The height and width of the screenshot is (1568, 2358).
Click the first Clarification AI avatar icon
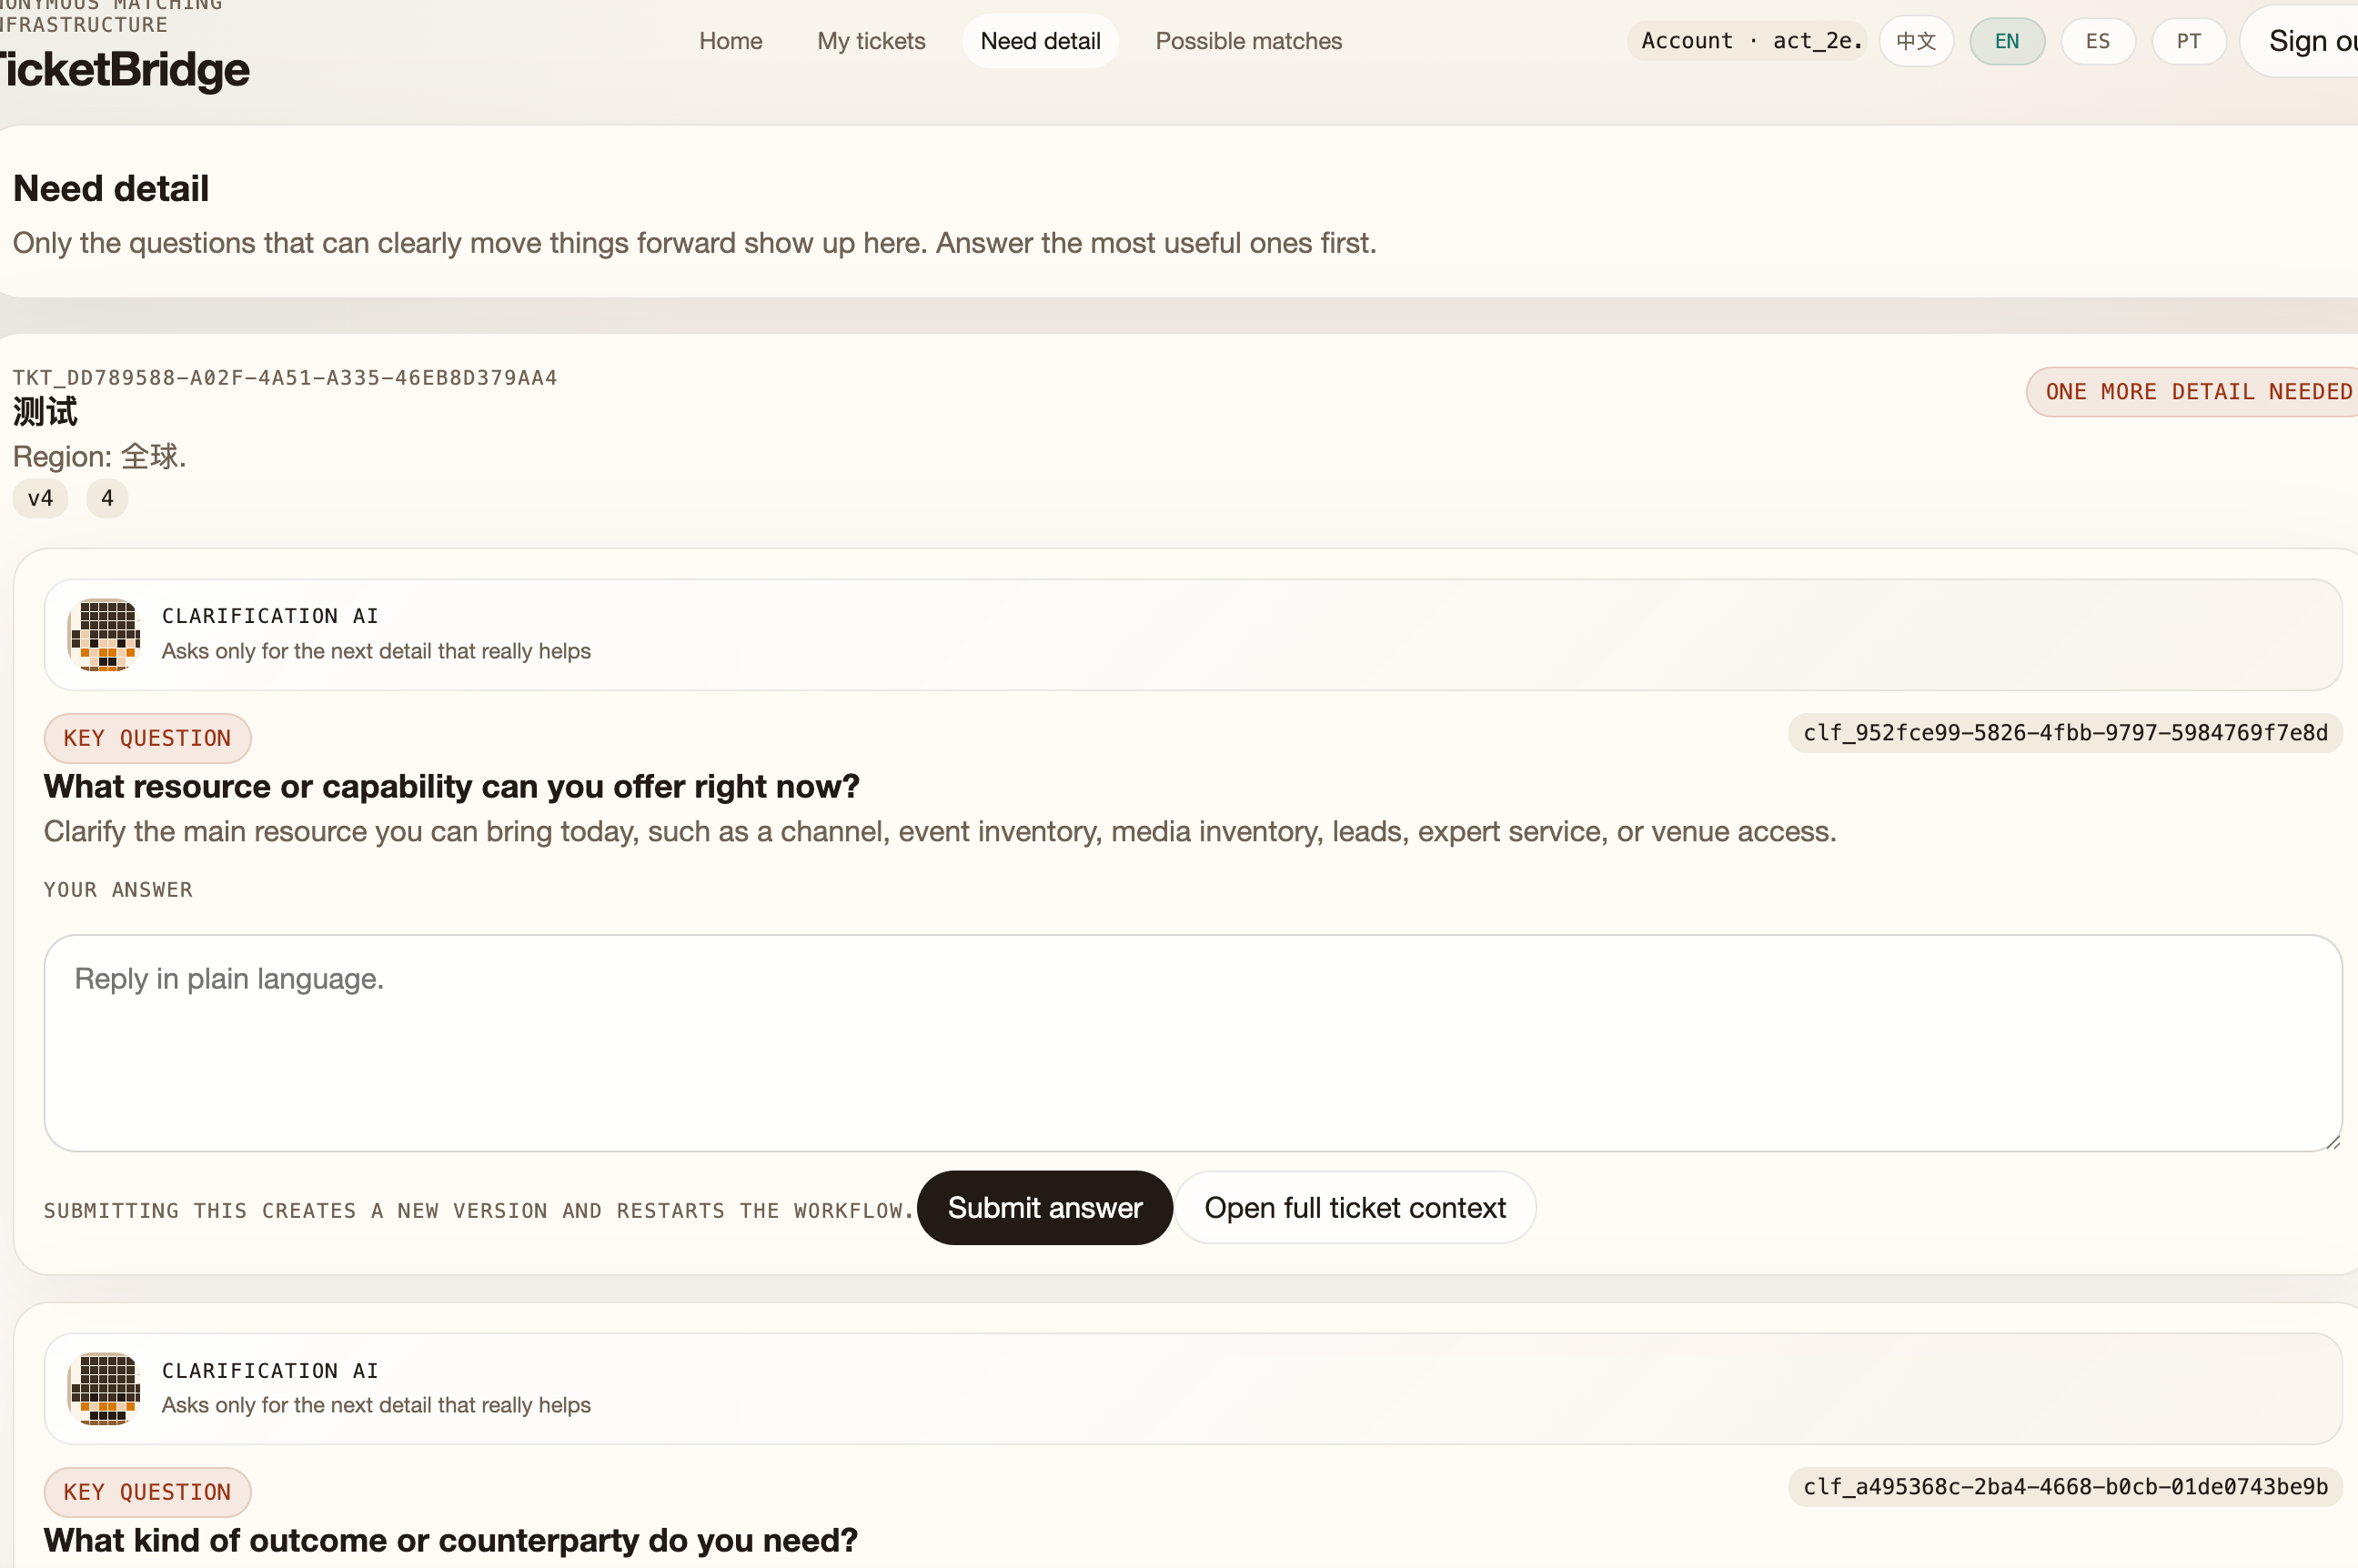104,634
